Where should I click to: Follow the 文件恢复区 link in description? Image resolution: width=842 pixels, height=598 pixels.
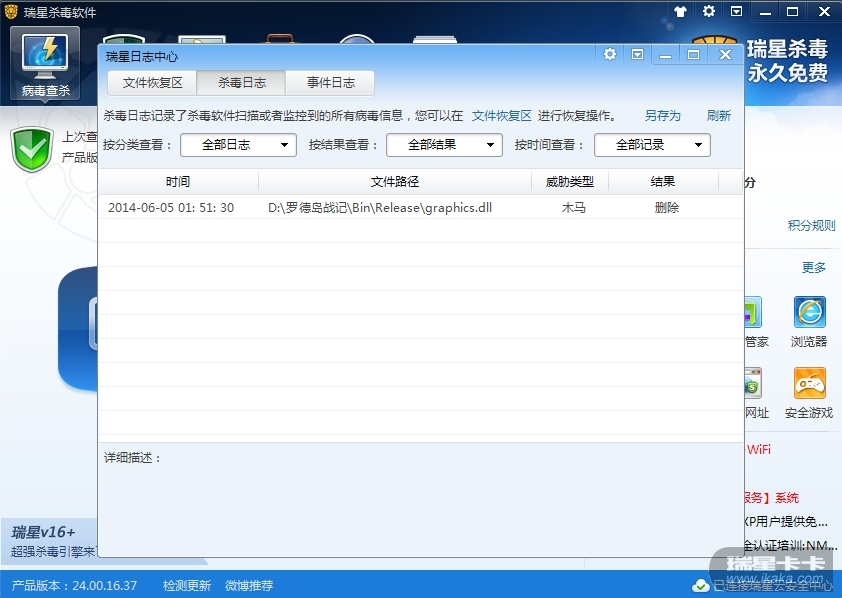click(x=502, y=115)
